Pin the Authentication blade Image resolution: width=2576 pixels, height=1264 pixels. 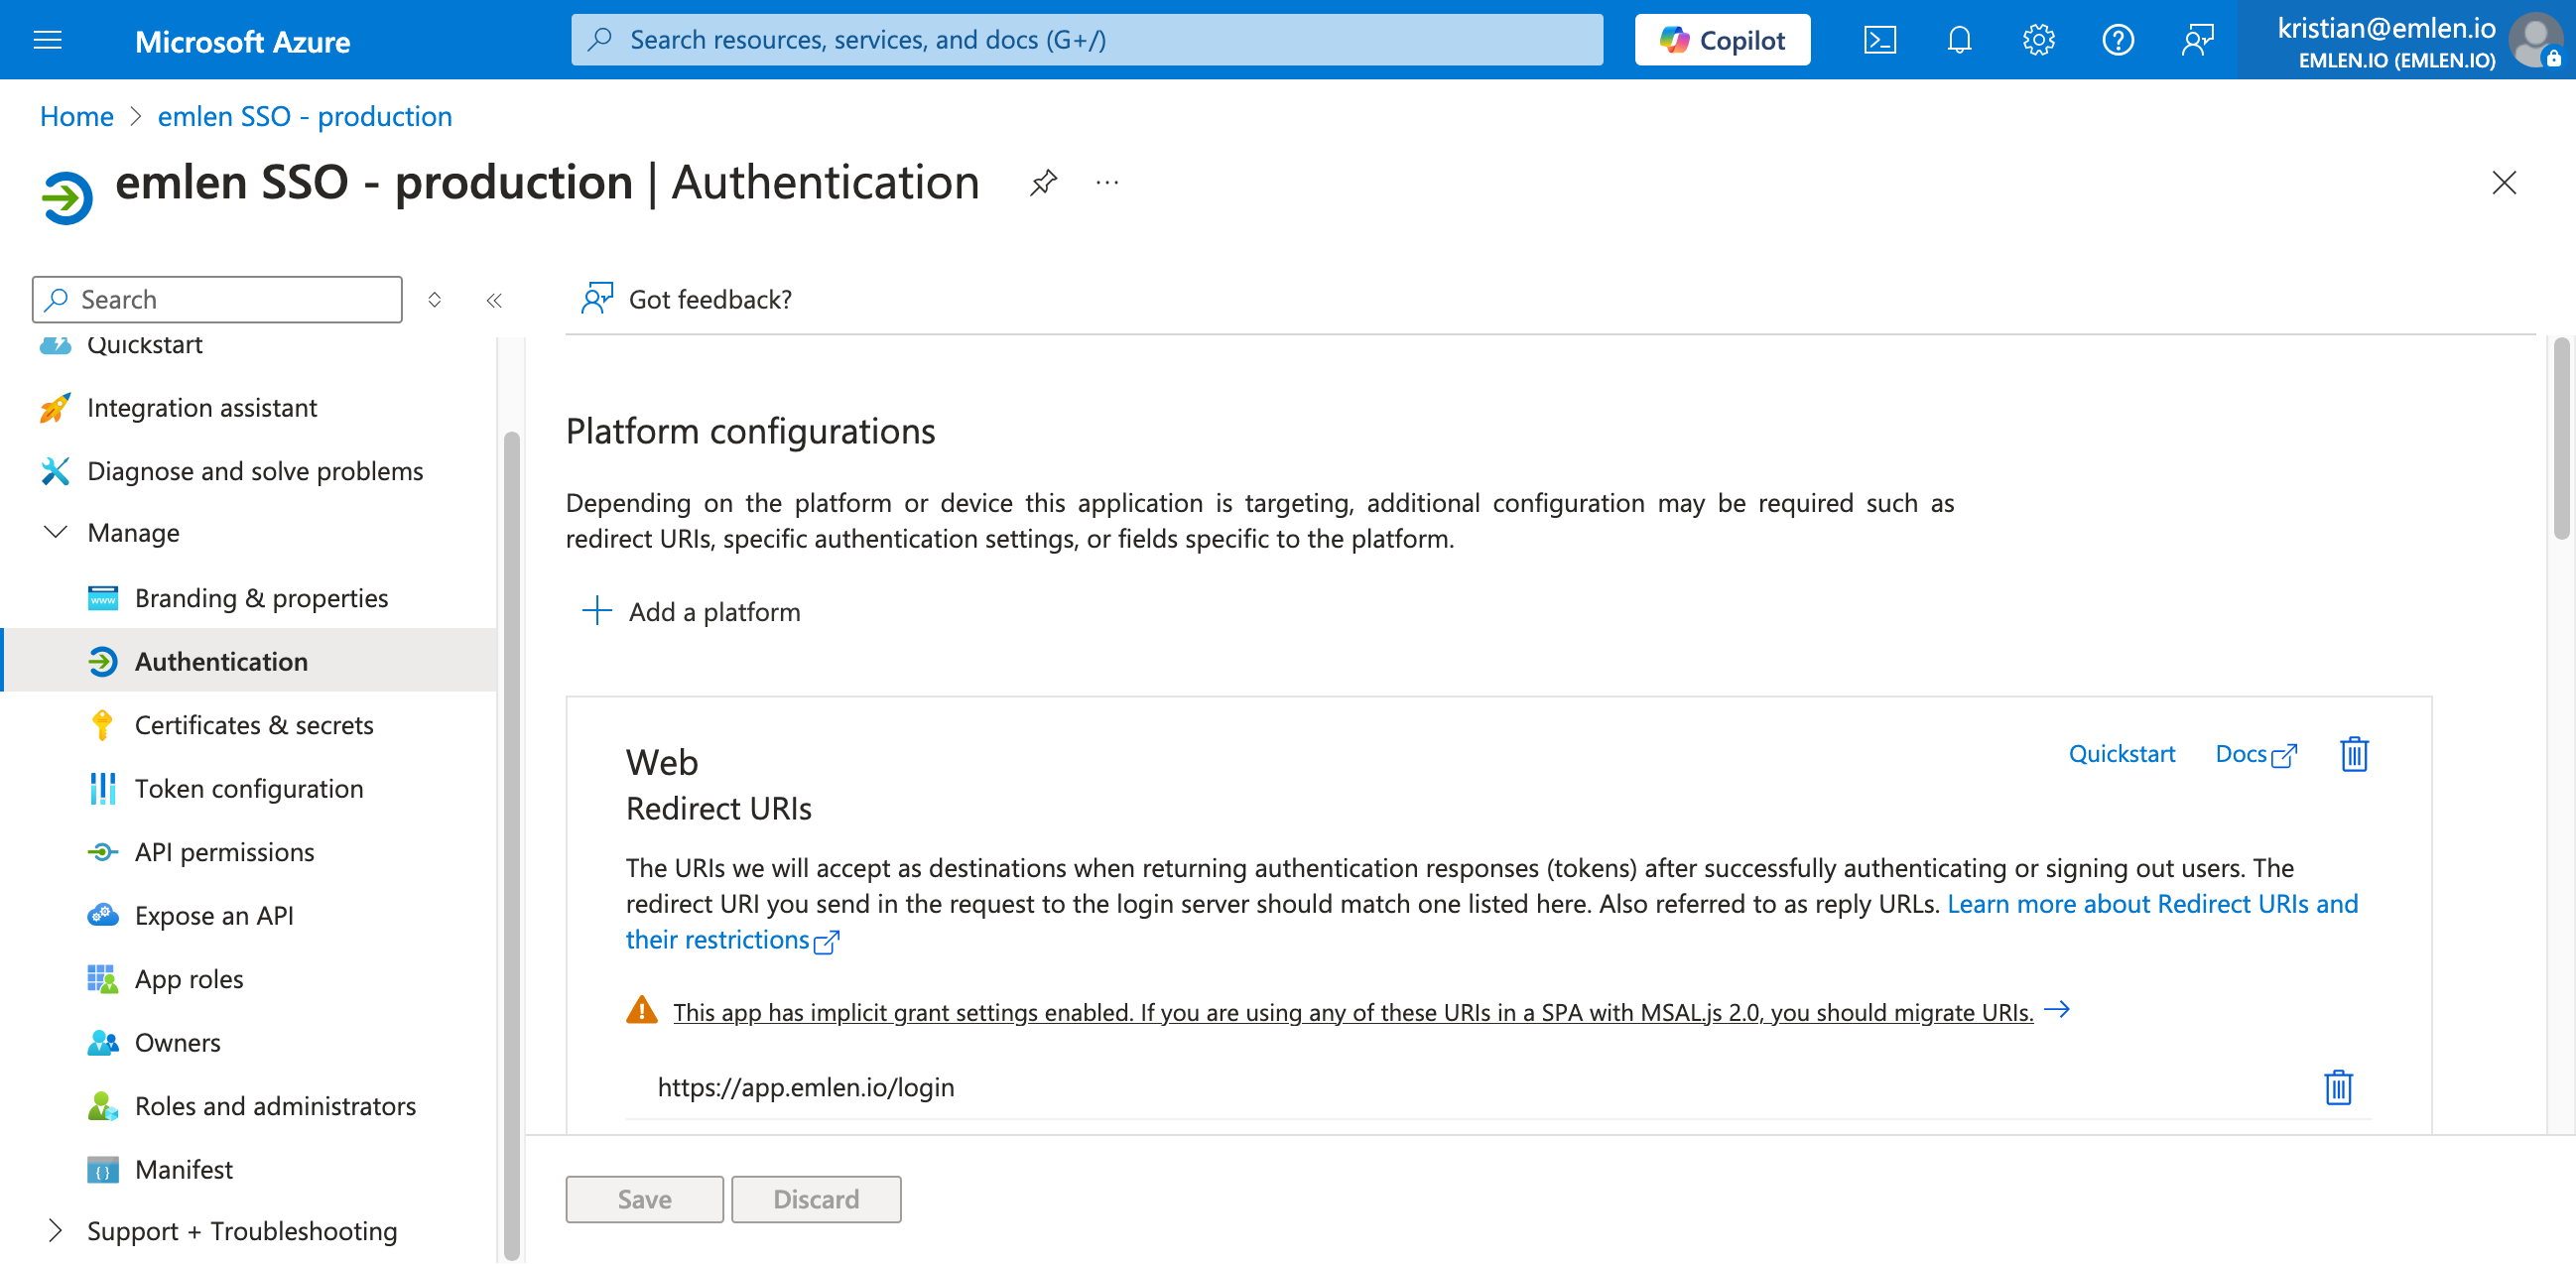[1043, 182]
